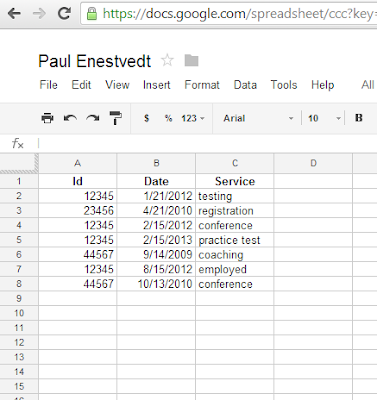Select column B header
Viewport: 377px width, 400px height.
tap(156, 163)
